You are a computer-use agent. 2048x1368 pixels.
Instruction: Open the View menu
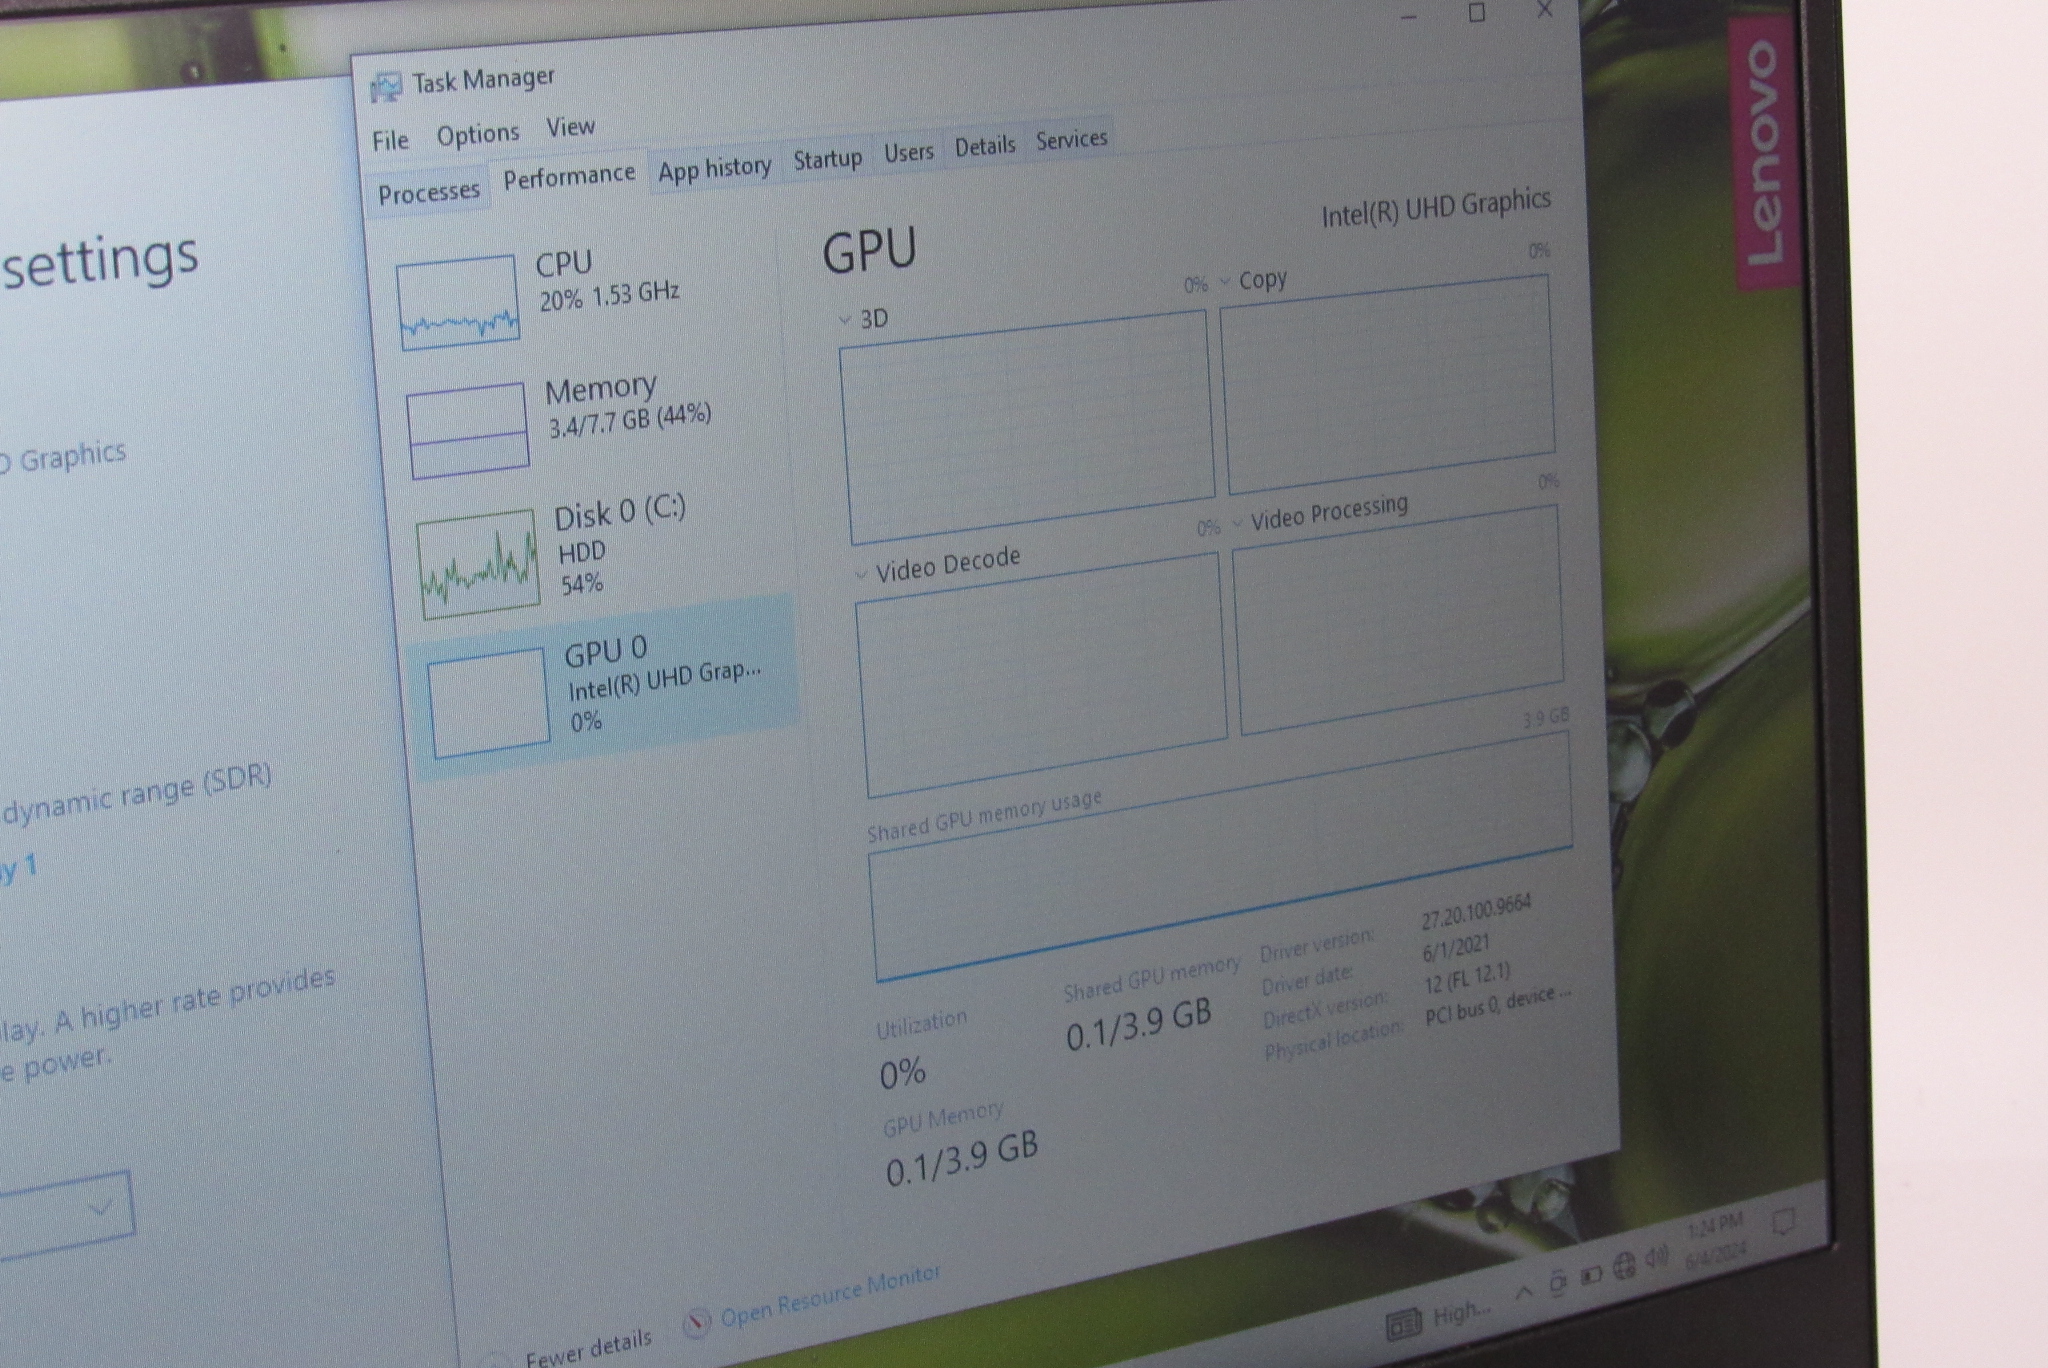[570, 127]
